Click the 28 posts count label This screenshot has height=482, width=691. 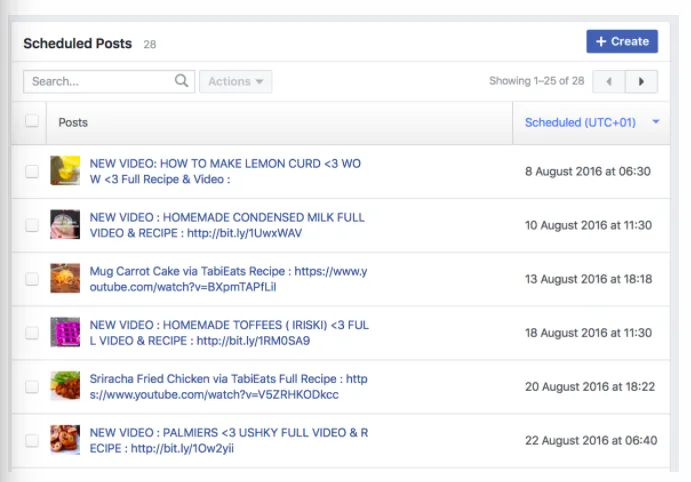(x=150, y=44)
